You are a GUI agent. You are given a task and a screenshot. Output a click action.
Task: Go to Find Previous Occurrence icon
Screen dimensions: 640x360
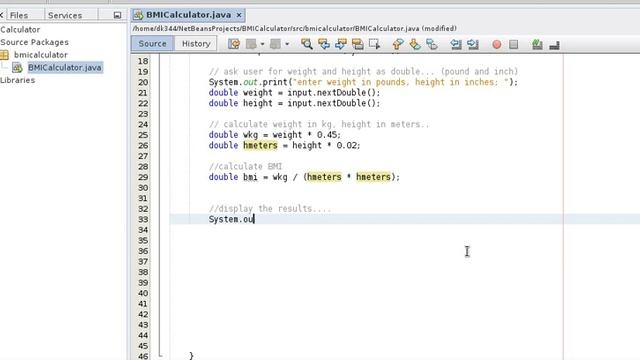point(324,44)
